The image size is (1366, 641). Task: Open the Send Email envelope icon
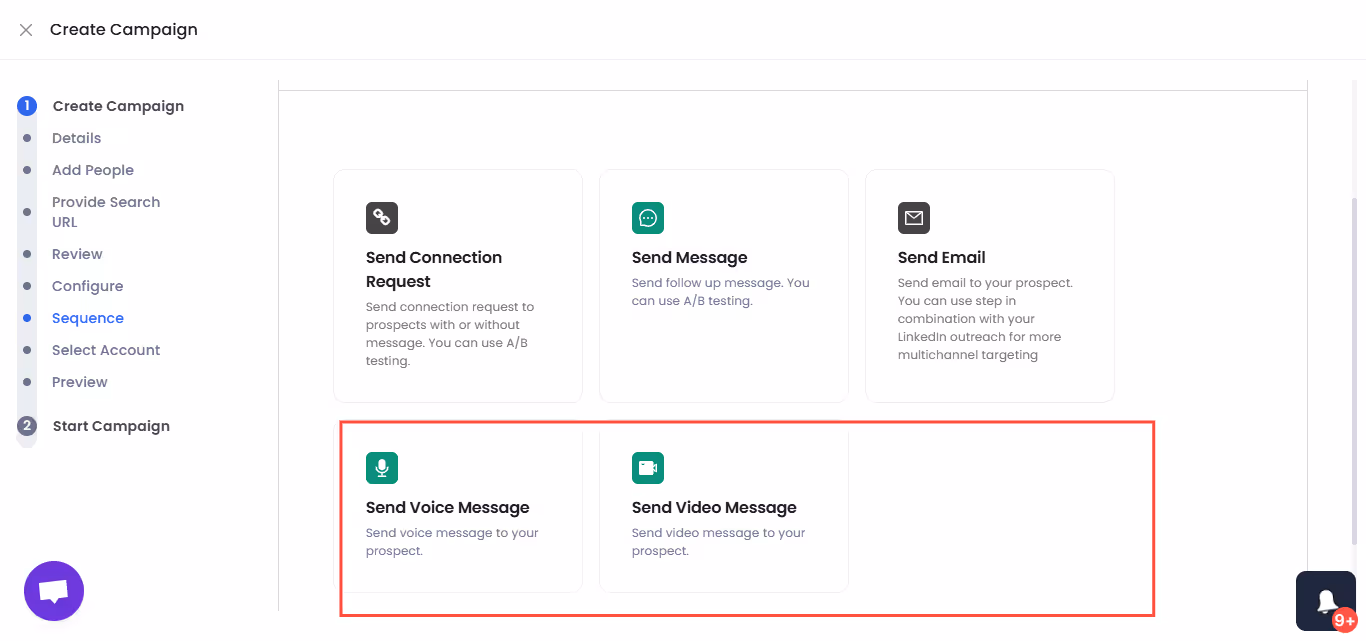coord(913,218)
